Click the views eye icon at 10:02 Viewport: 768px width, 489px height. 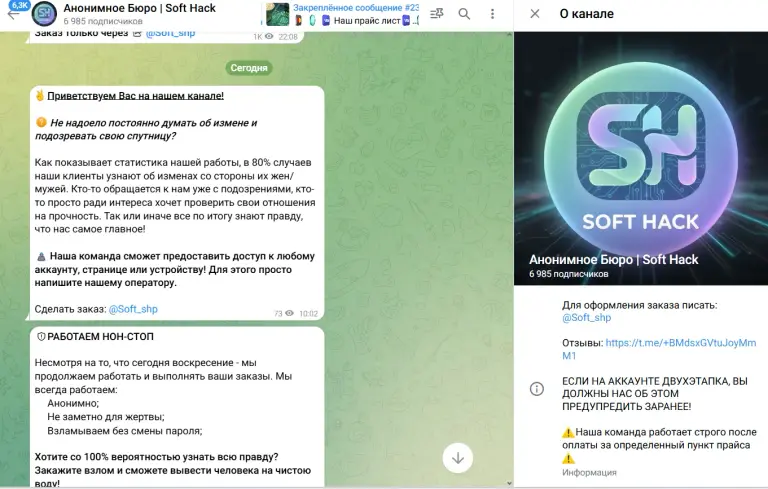[289, 314]
